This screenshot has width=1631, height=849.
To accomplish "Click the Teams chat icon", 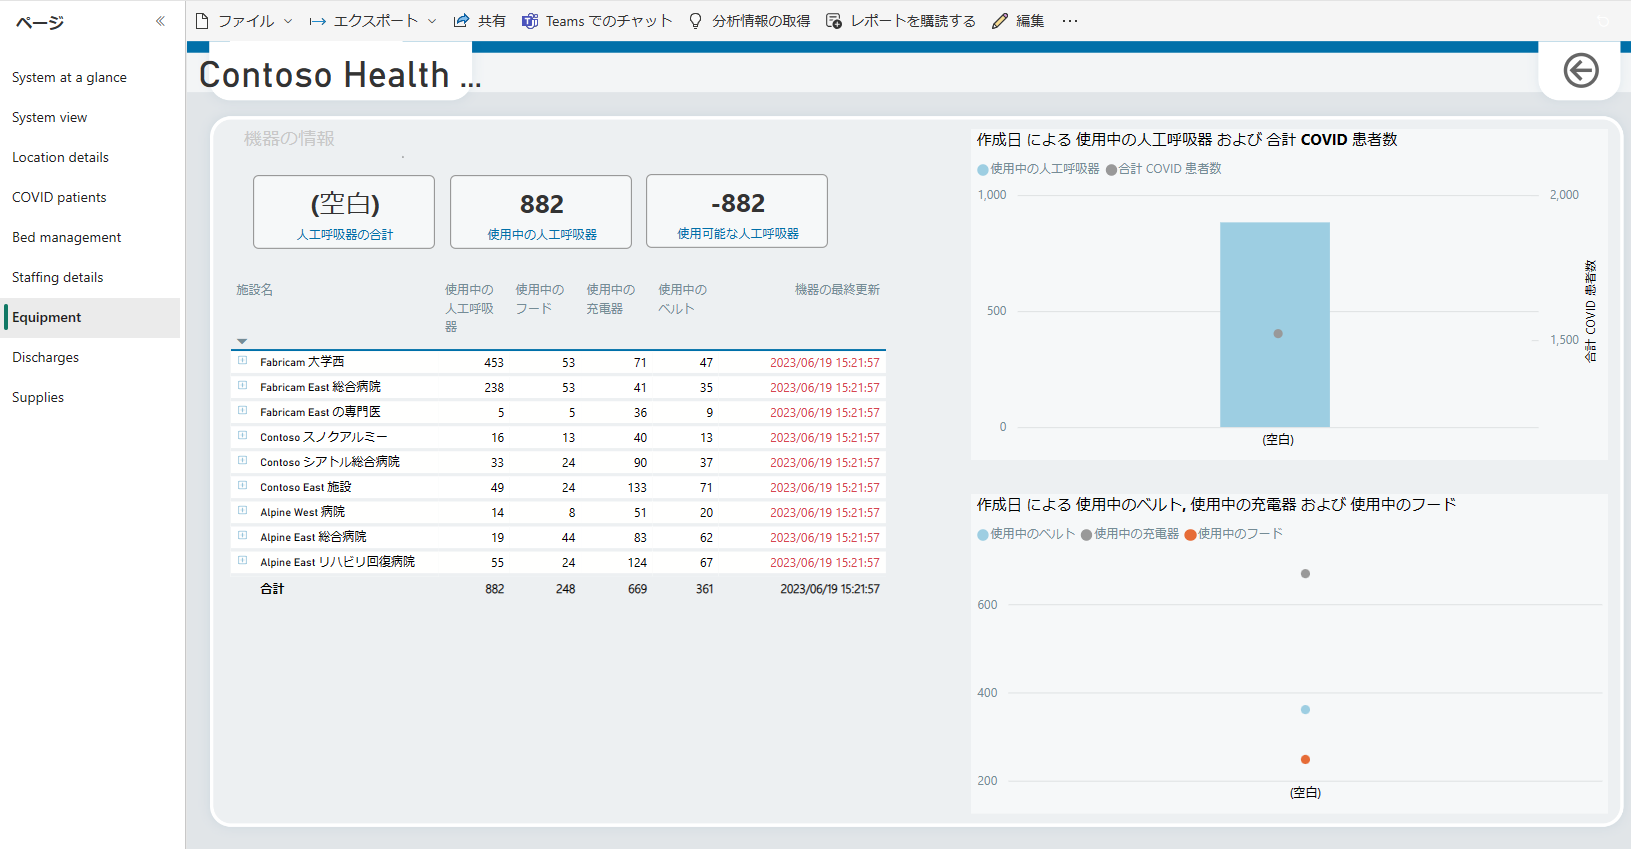I will click(x=530, y=21).
